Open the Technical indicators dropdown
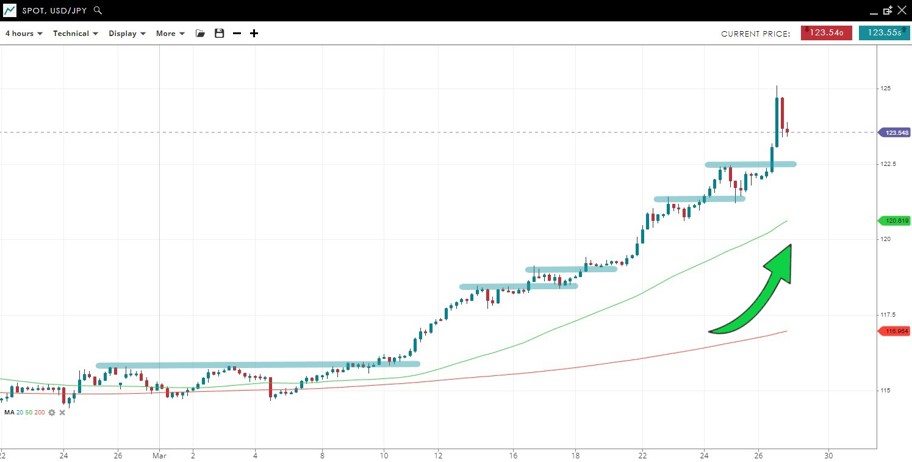The width and height of the screenshot is (912, 462). (x=75, y=33)
